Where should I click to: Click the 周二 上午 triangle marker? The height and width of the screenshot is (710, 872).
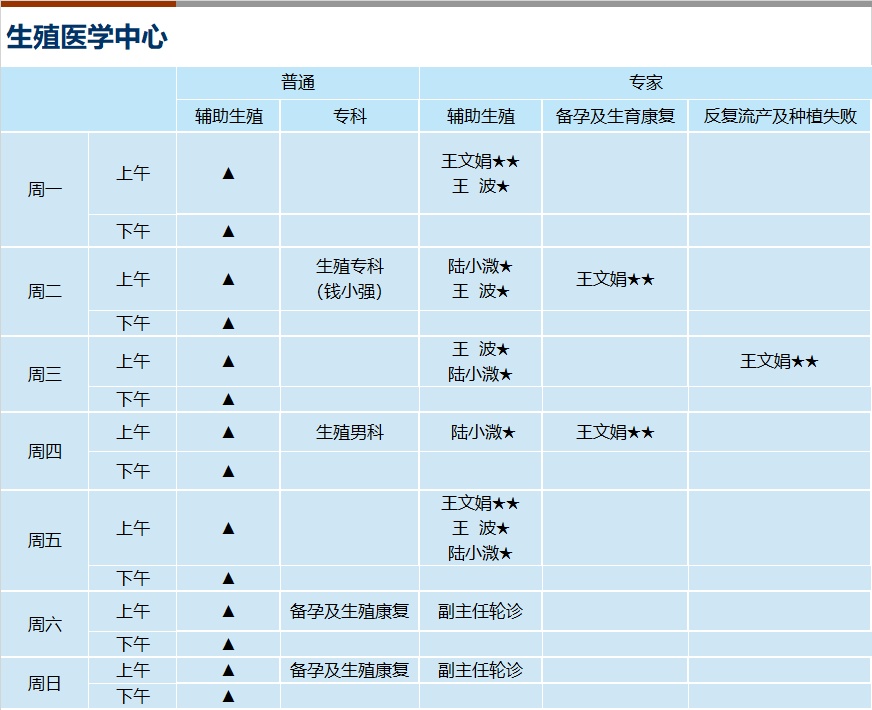pos(229,279)
